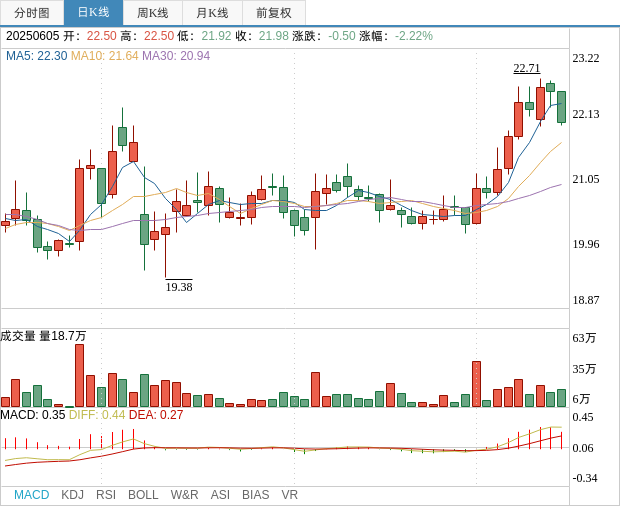Image resolution: width=620 pixels, height=506 pixels.
Task: Click the 成交量 量18.7万 label
Action: (43, 336)
